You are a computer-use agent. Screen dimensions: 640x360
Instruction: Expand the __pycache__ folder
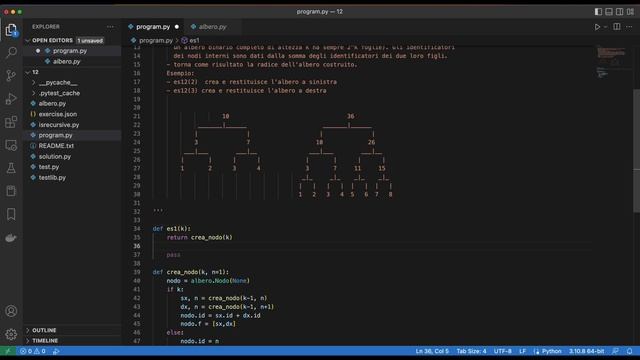pos(58,82)
